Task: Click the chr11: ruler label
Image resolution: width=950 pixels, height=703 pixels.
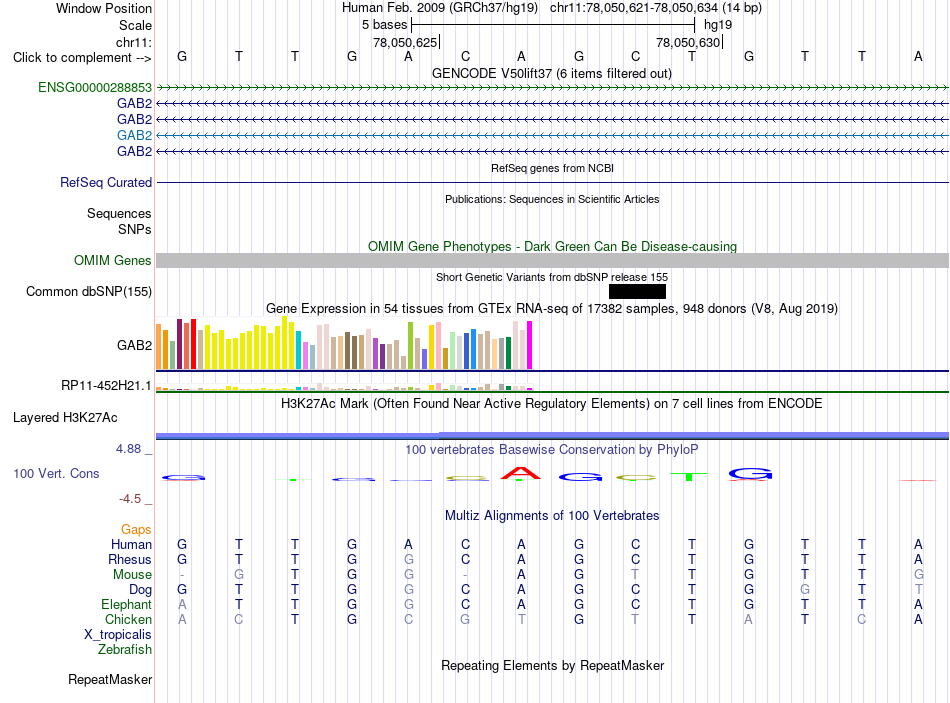Action: click(x=134, y=42)
